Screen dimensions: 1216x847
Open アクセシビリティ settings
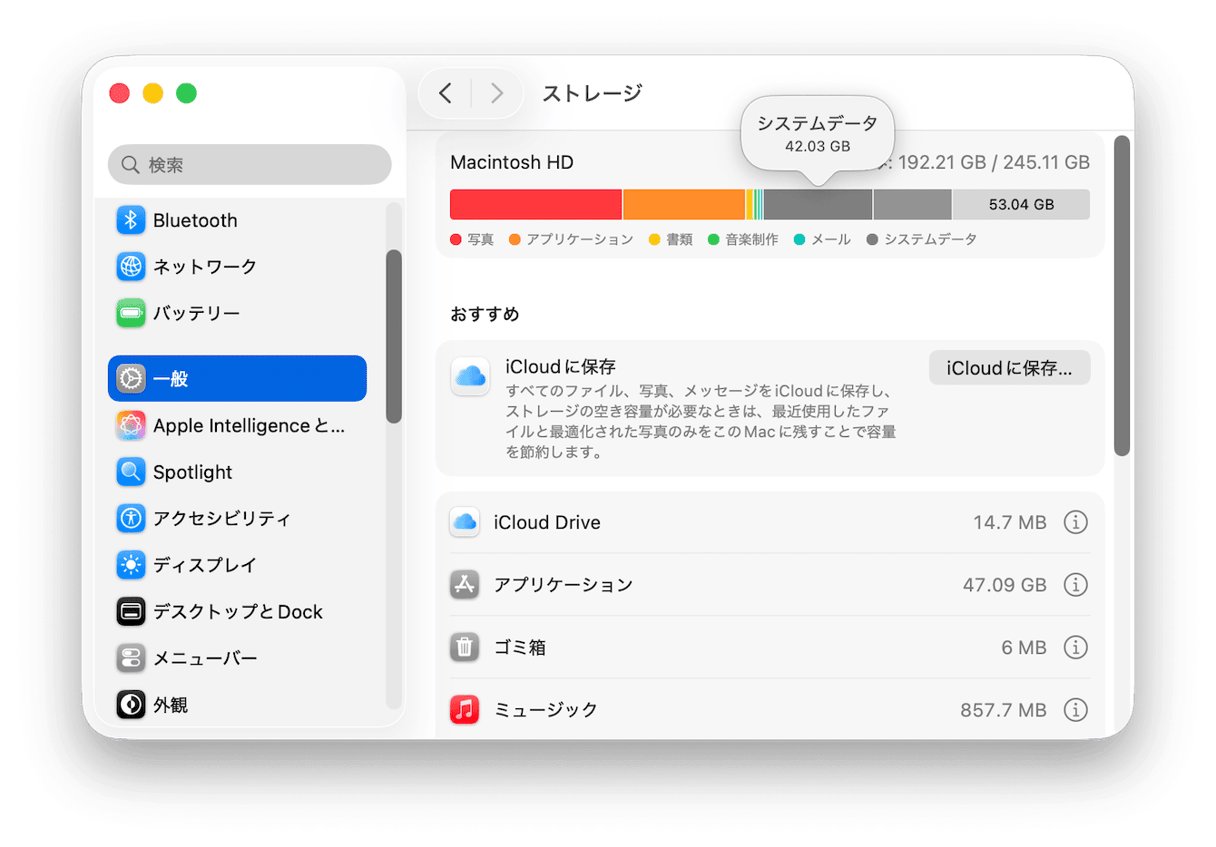(x=237, y=518)
